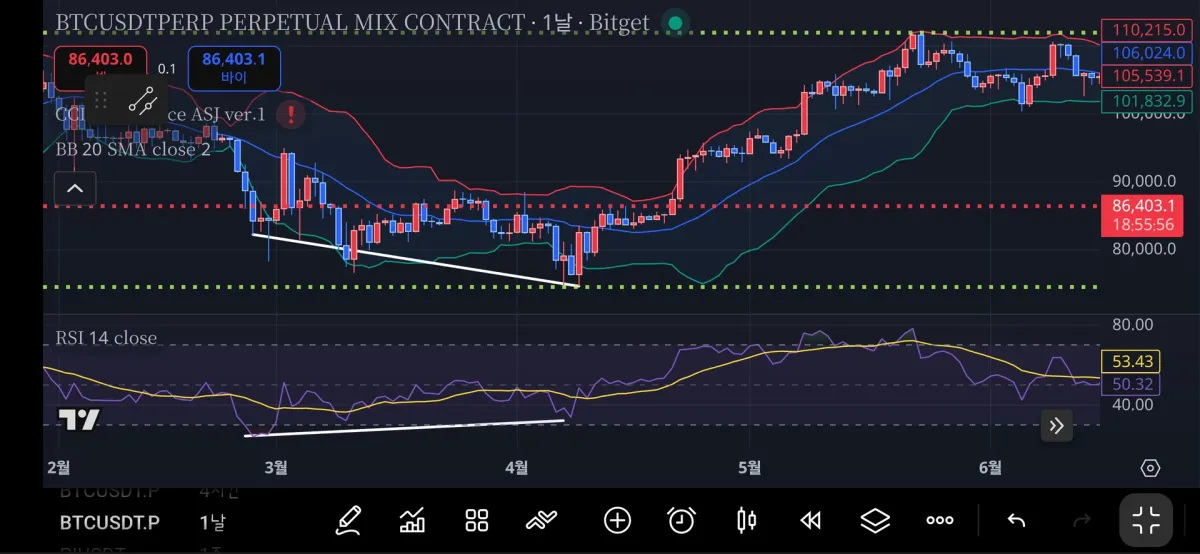Tap the 0.1 spread value between the order buttons
This screenshot has height=554, width=1200.
pyautogui.click(x=167, y=69)
